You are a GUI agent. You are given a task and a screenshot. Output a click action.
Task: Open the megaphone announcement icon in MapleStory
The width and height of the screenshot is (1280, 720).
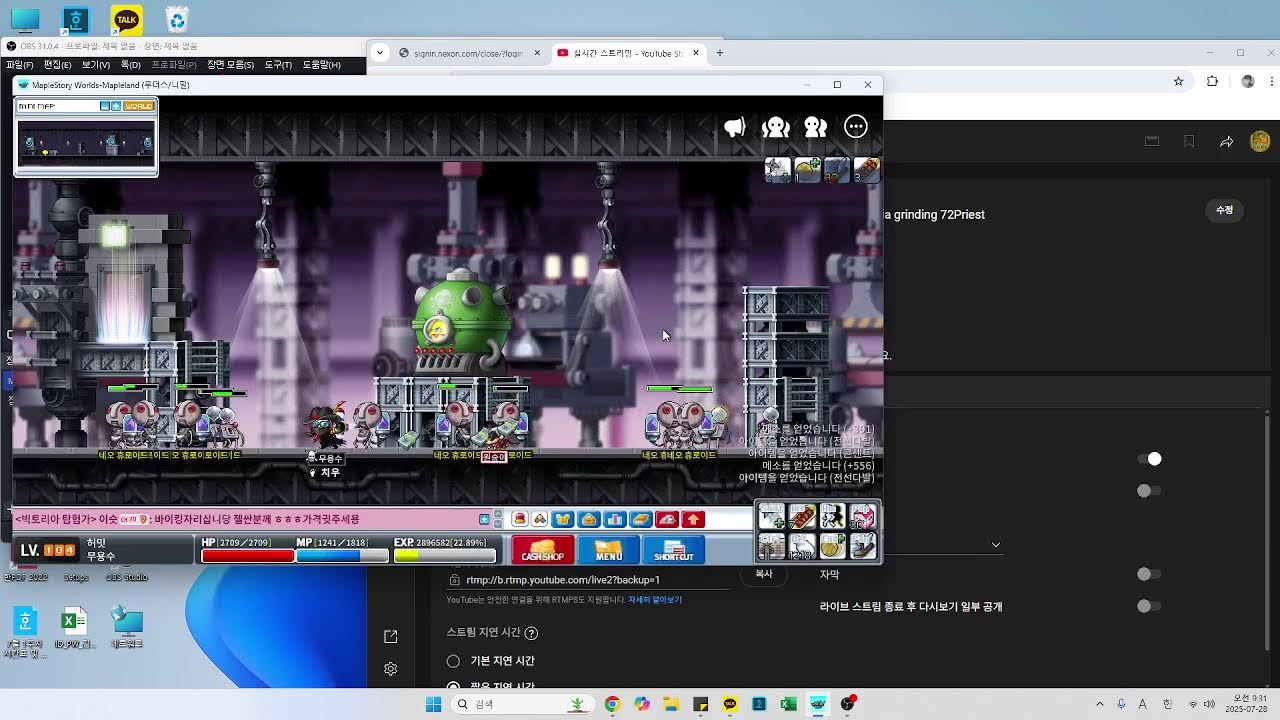(x=735, y=127)
